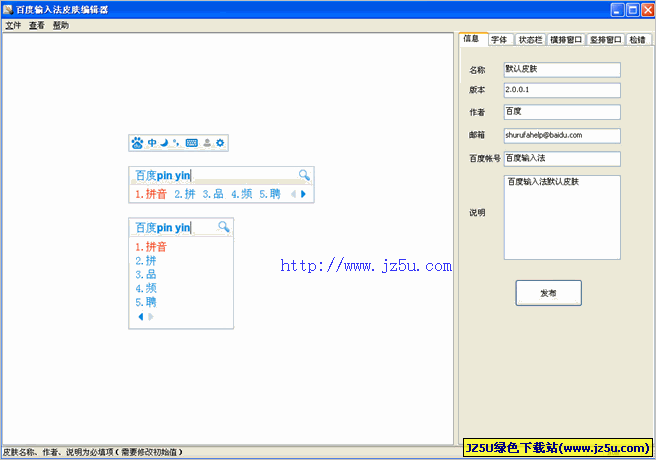Toggle the 中 Chinese mode icon

(152, 143)
